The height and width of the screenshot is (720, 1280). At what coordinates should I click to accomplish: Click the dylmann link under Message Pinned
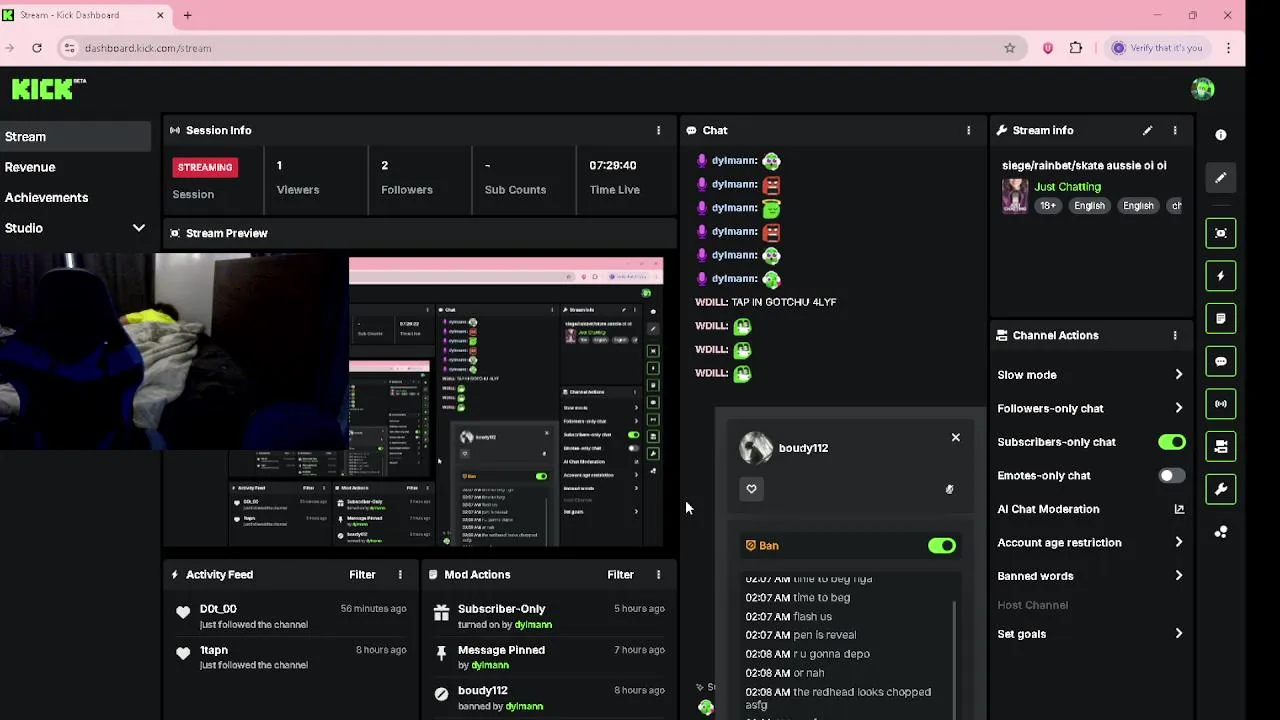pyautogui.click(x=490, y=665)
